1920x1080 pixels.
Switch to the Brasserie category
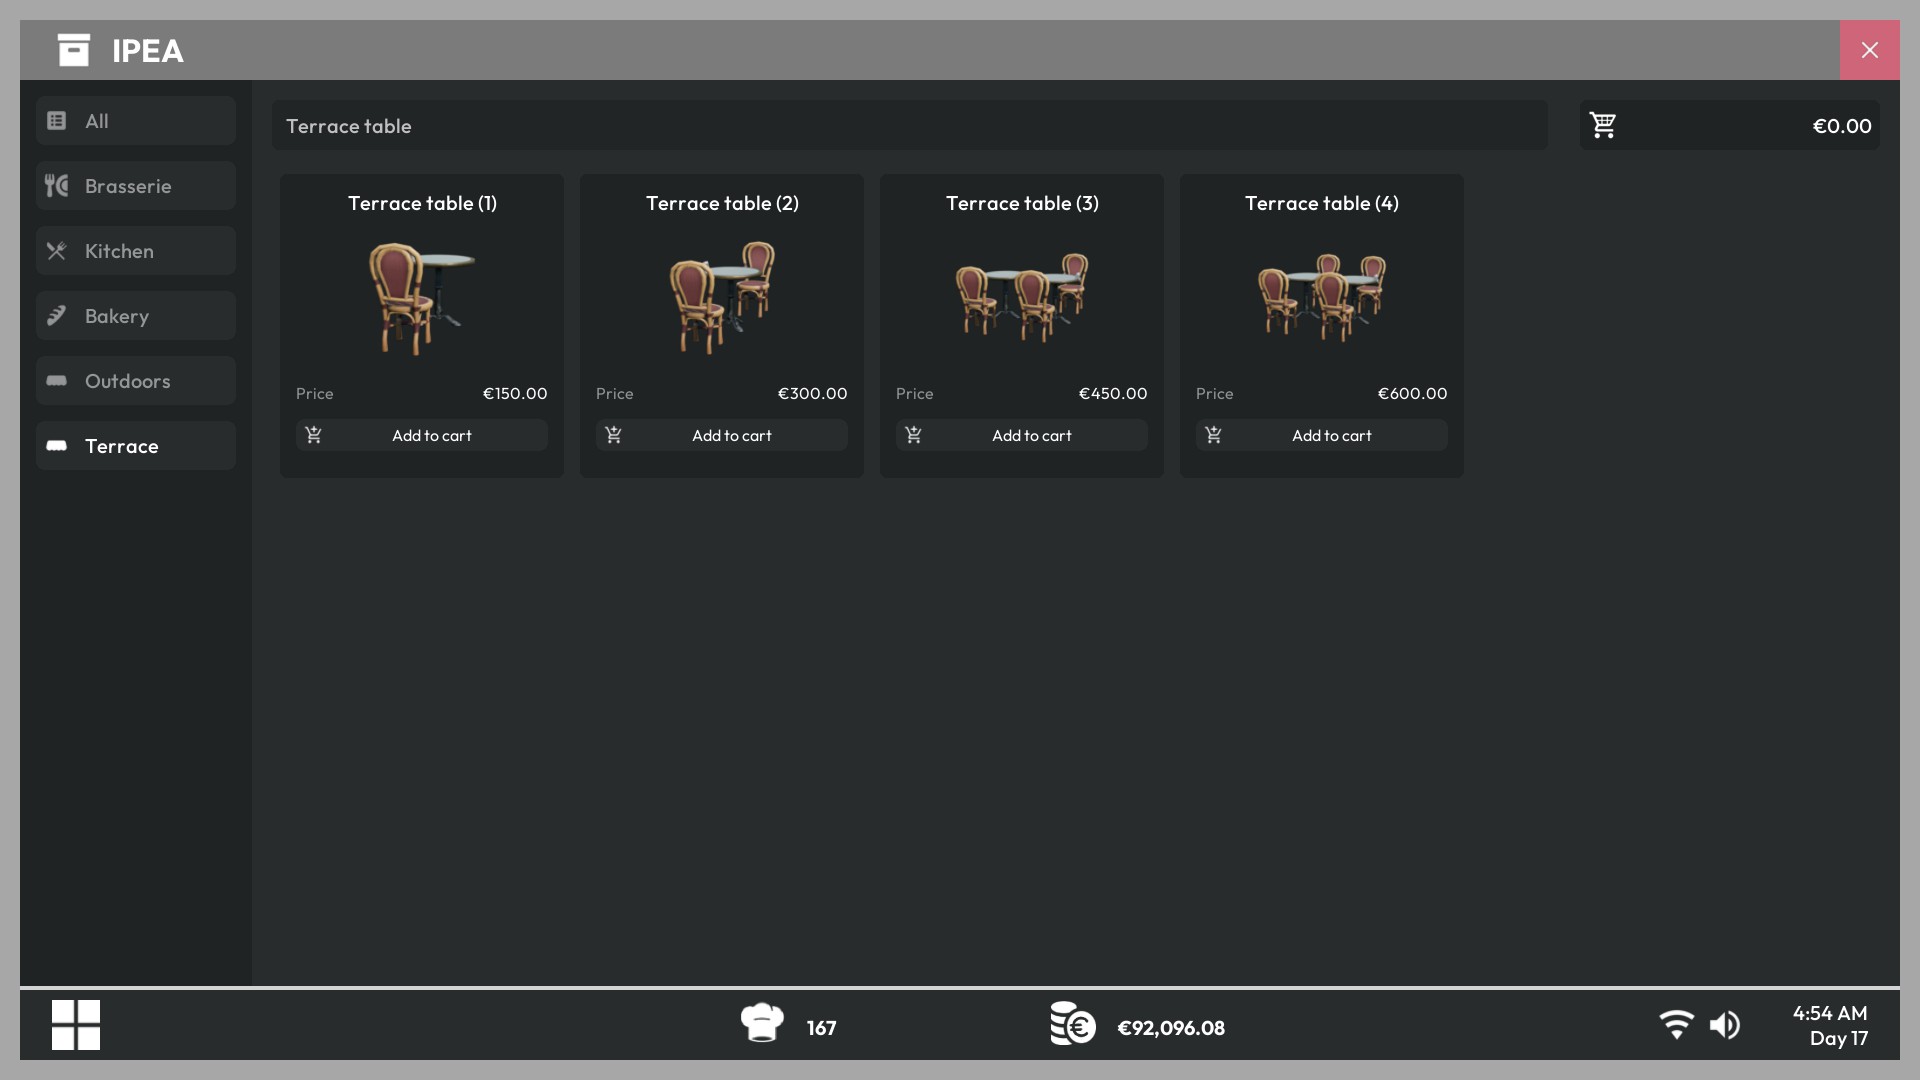click(136, 186)
